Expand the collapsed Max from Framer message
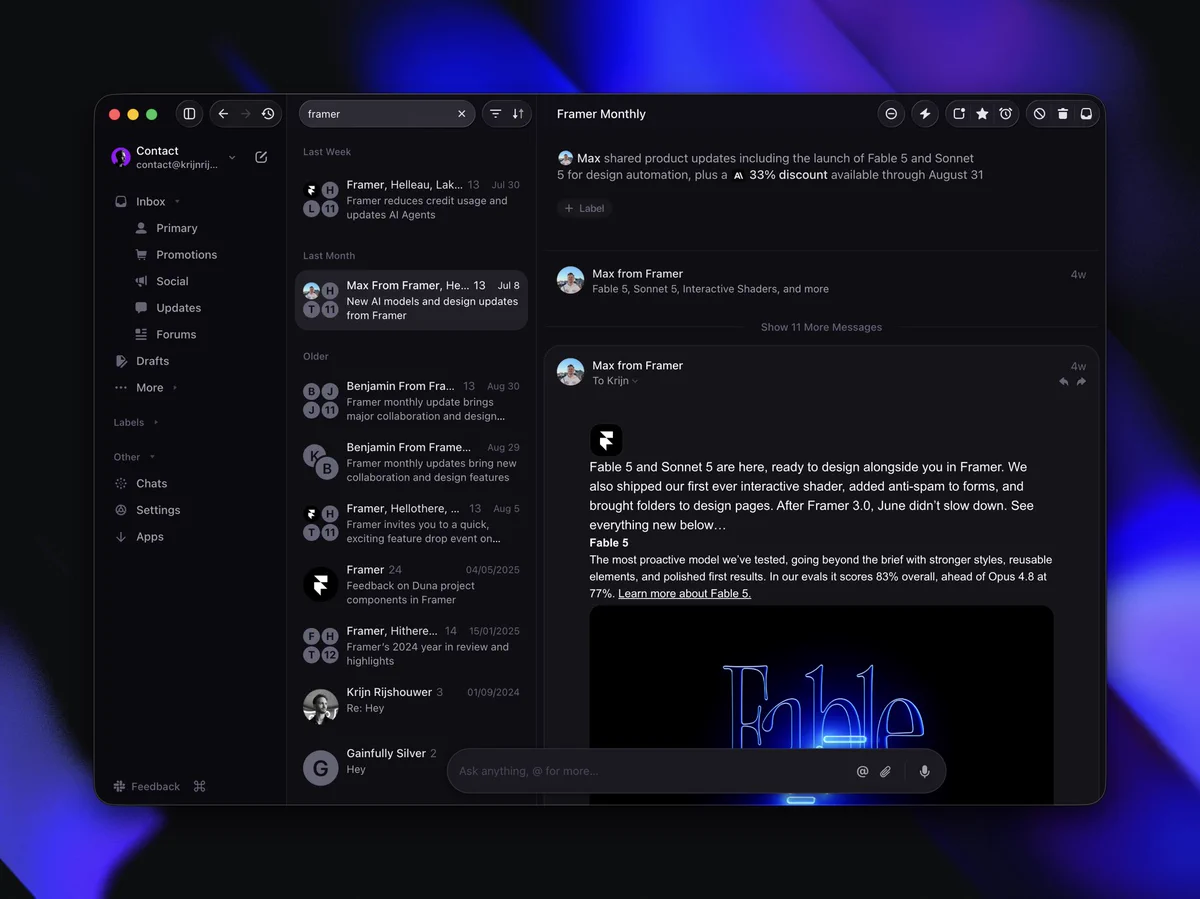This screenshot has width=1200, height=899. pyautogui.click(x=821, y=281)
